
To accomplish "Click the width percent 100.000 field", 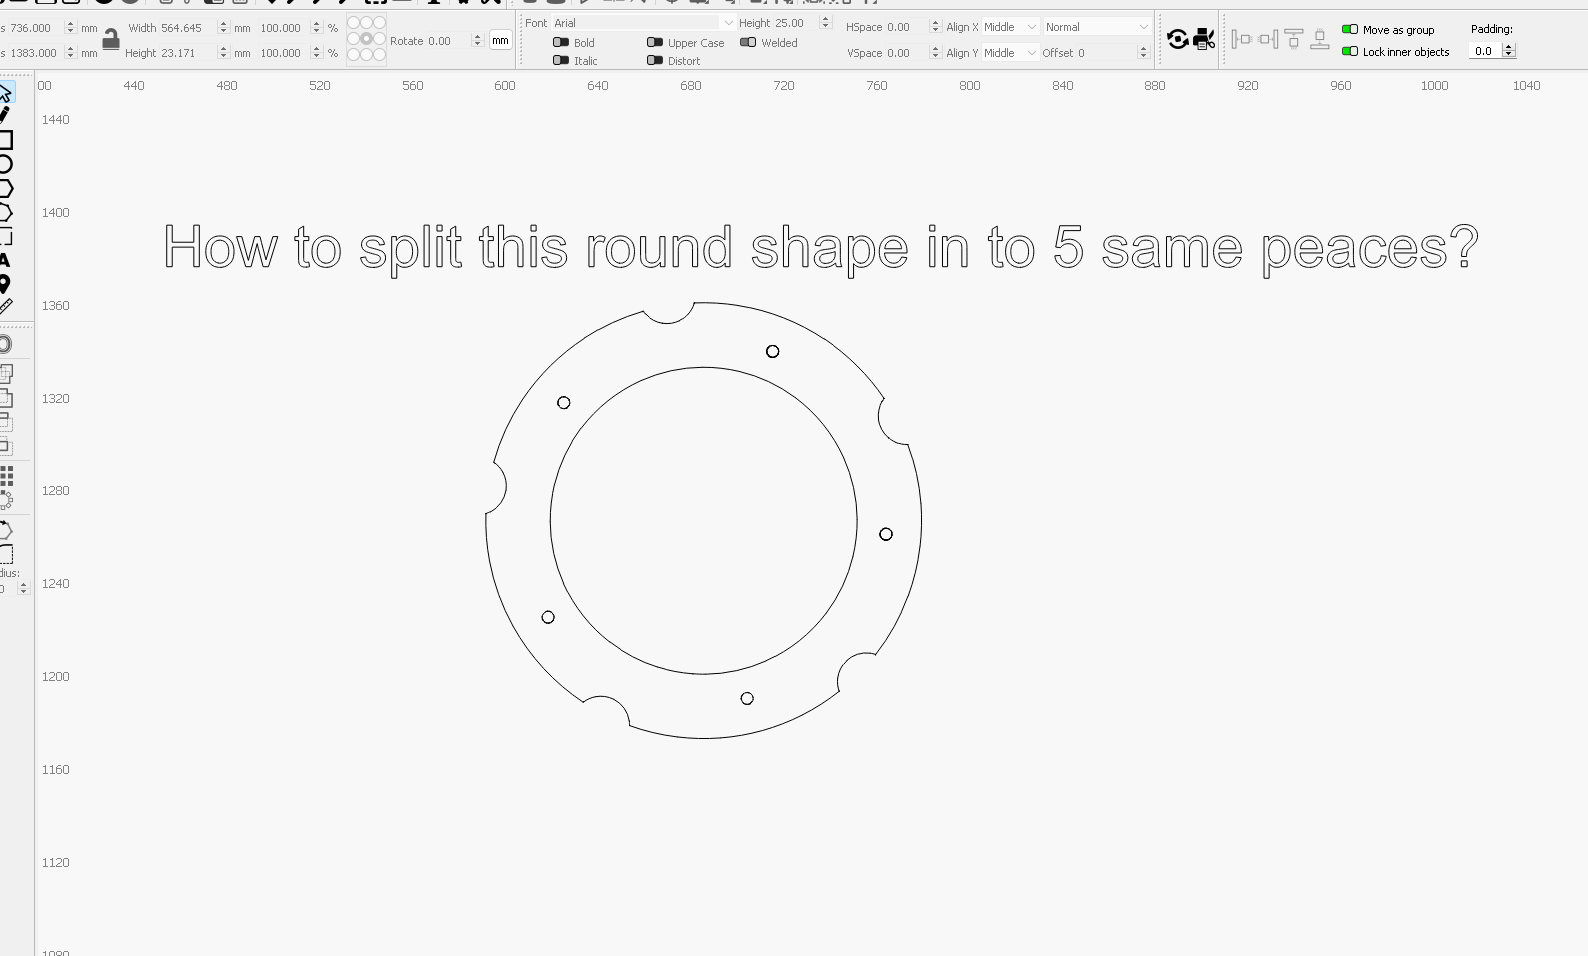I will (x=284, y=28).
